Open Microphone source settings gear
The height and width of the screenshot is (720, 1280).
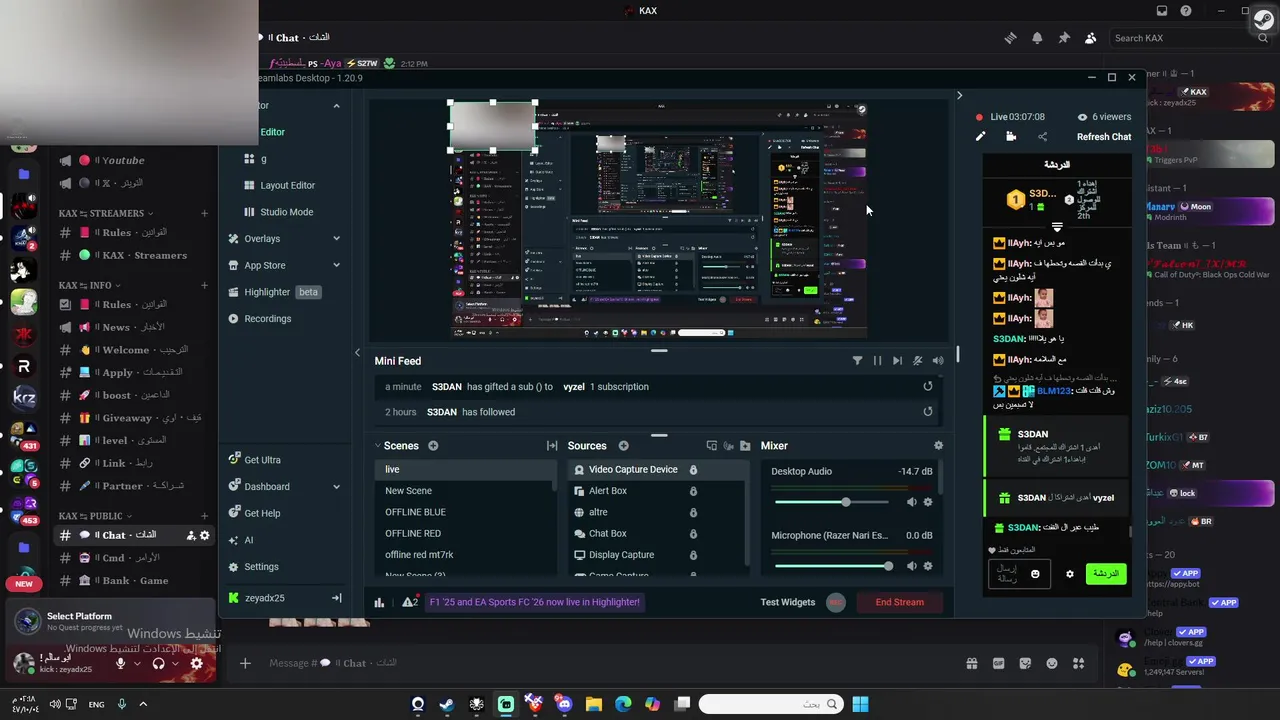point(928,566)
